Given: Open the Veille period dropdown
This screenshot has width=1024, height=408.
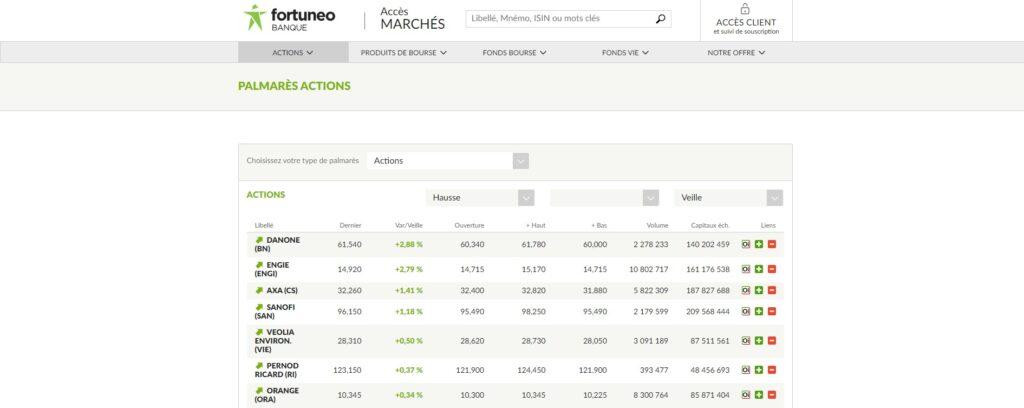Looking at the screenshot, I should coord(728,197).
